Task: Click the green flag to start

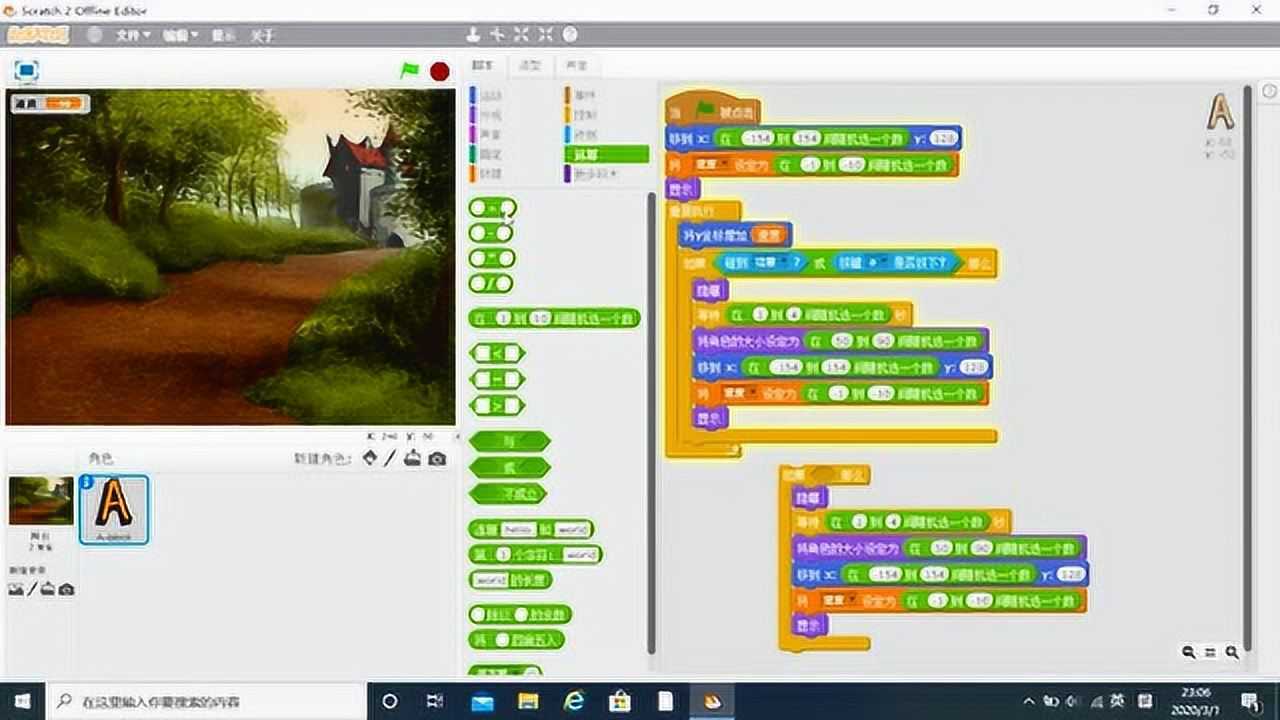Action: [410, 71]
